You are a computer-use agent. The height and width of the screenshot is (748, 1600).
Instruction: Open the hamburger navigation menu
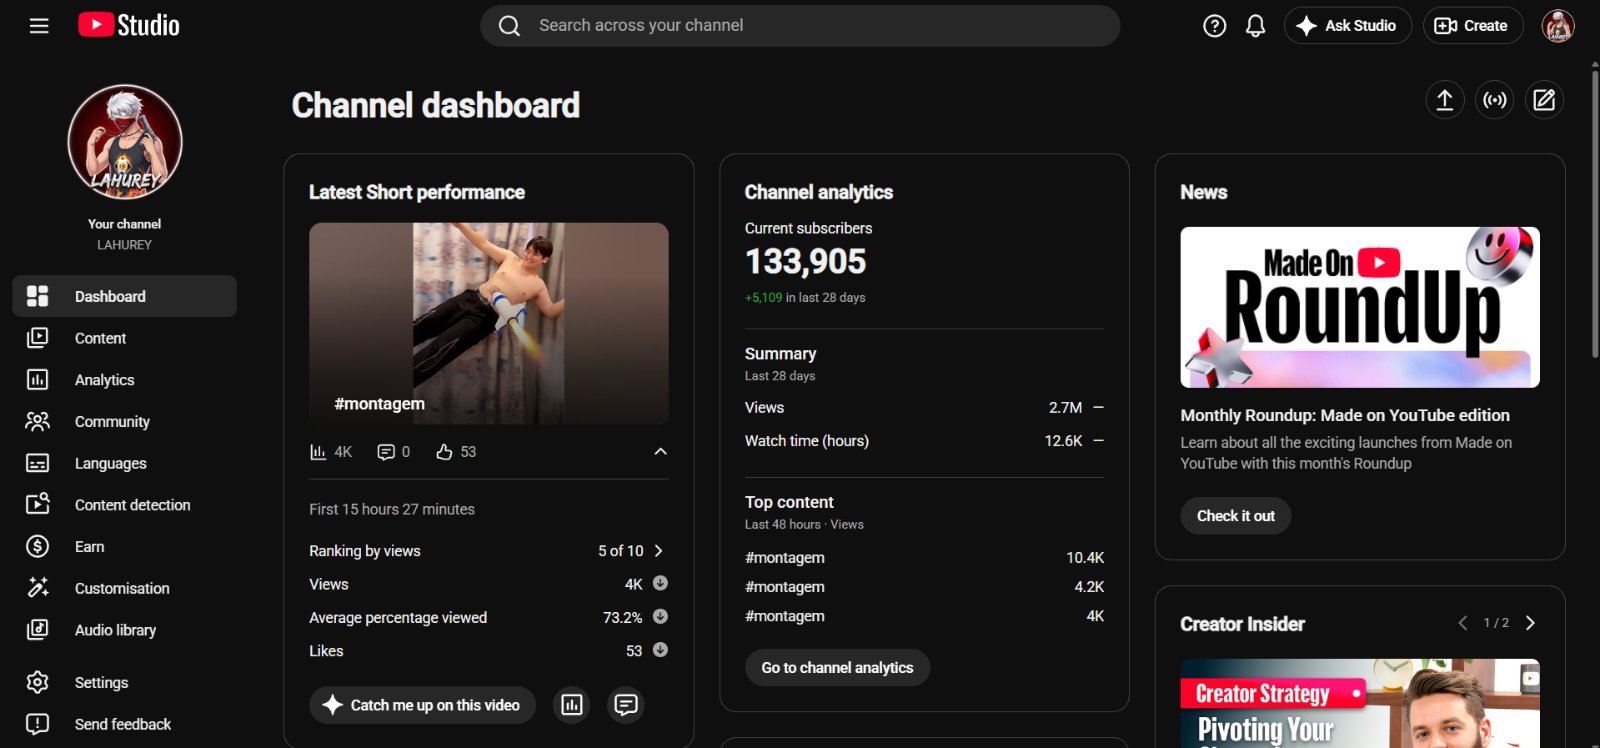click(39, 26)
